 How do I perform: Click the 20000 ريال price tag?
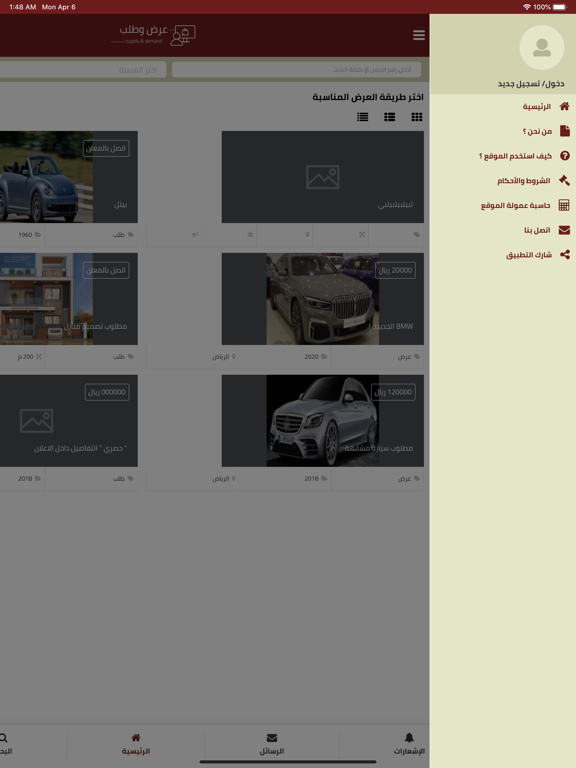coord(395,270)
